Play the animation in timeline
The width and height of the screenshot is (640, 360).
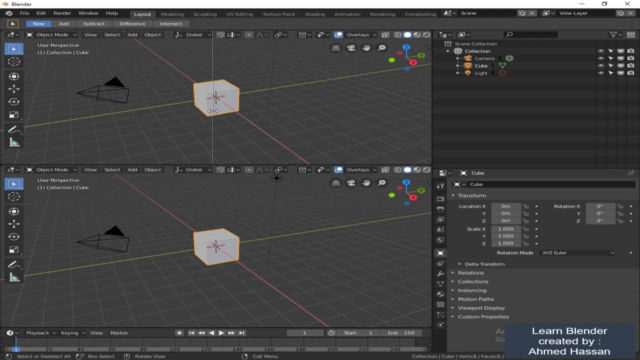221,333
